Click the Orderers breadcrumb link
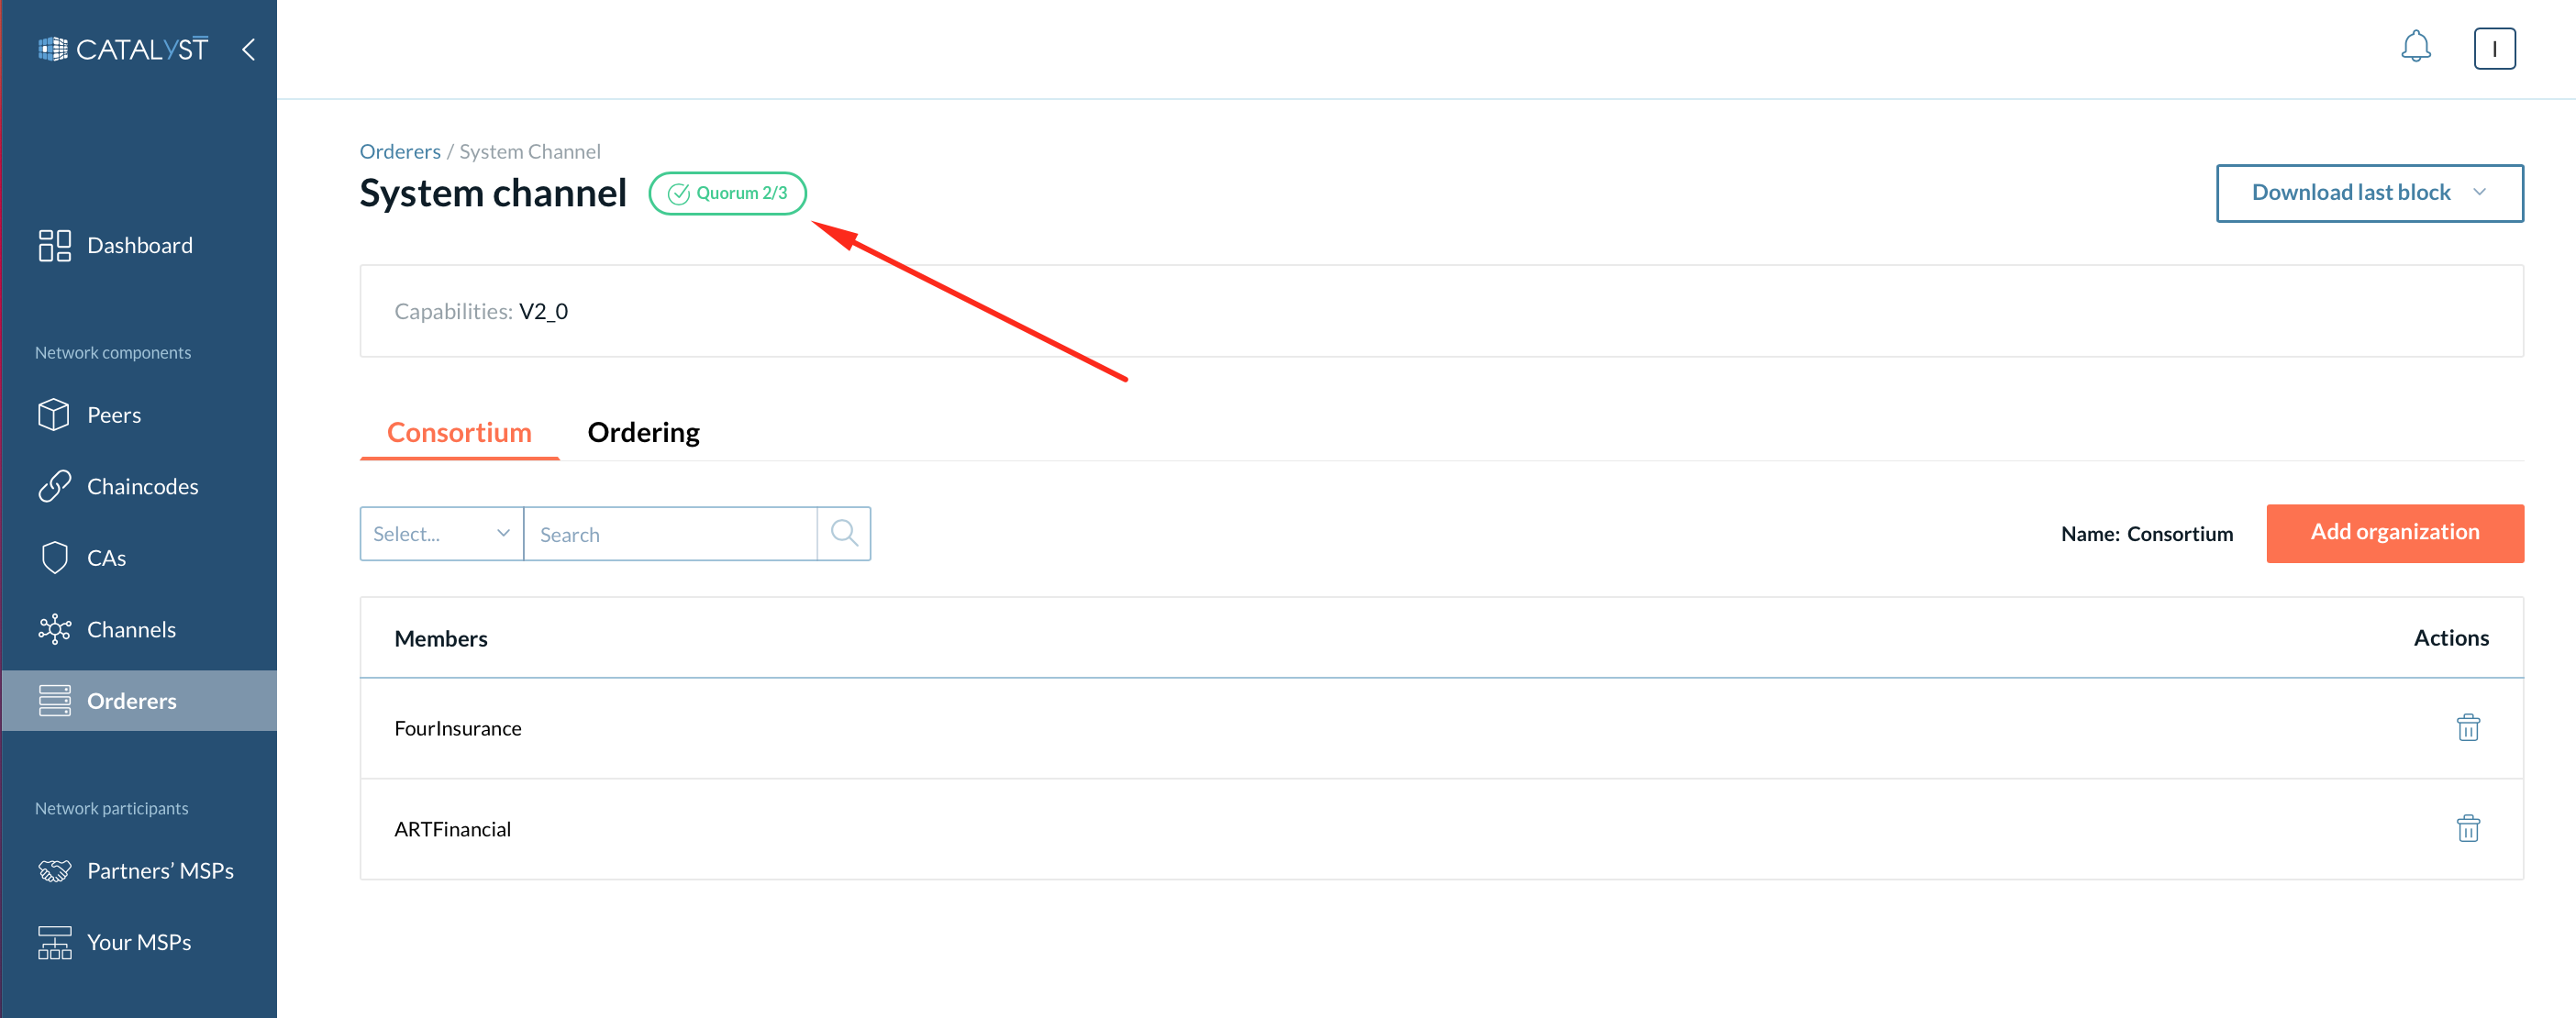Image resolution: width=2576 pixels, height=1018 pixels. 399,149
